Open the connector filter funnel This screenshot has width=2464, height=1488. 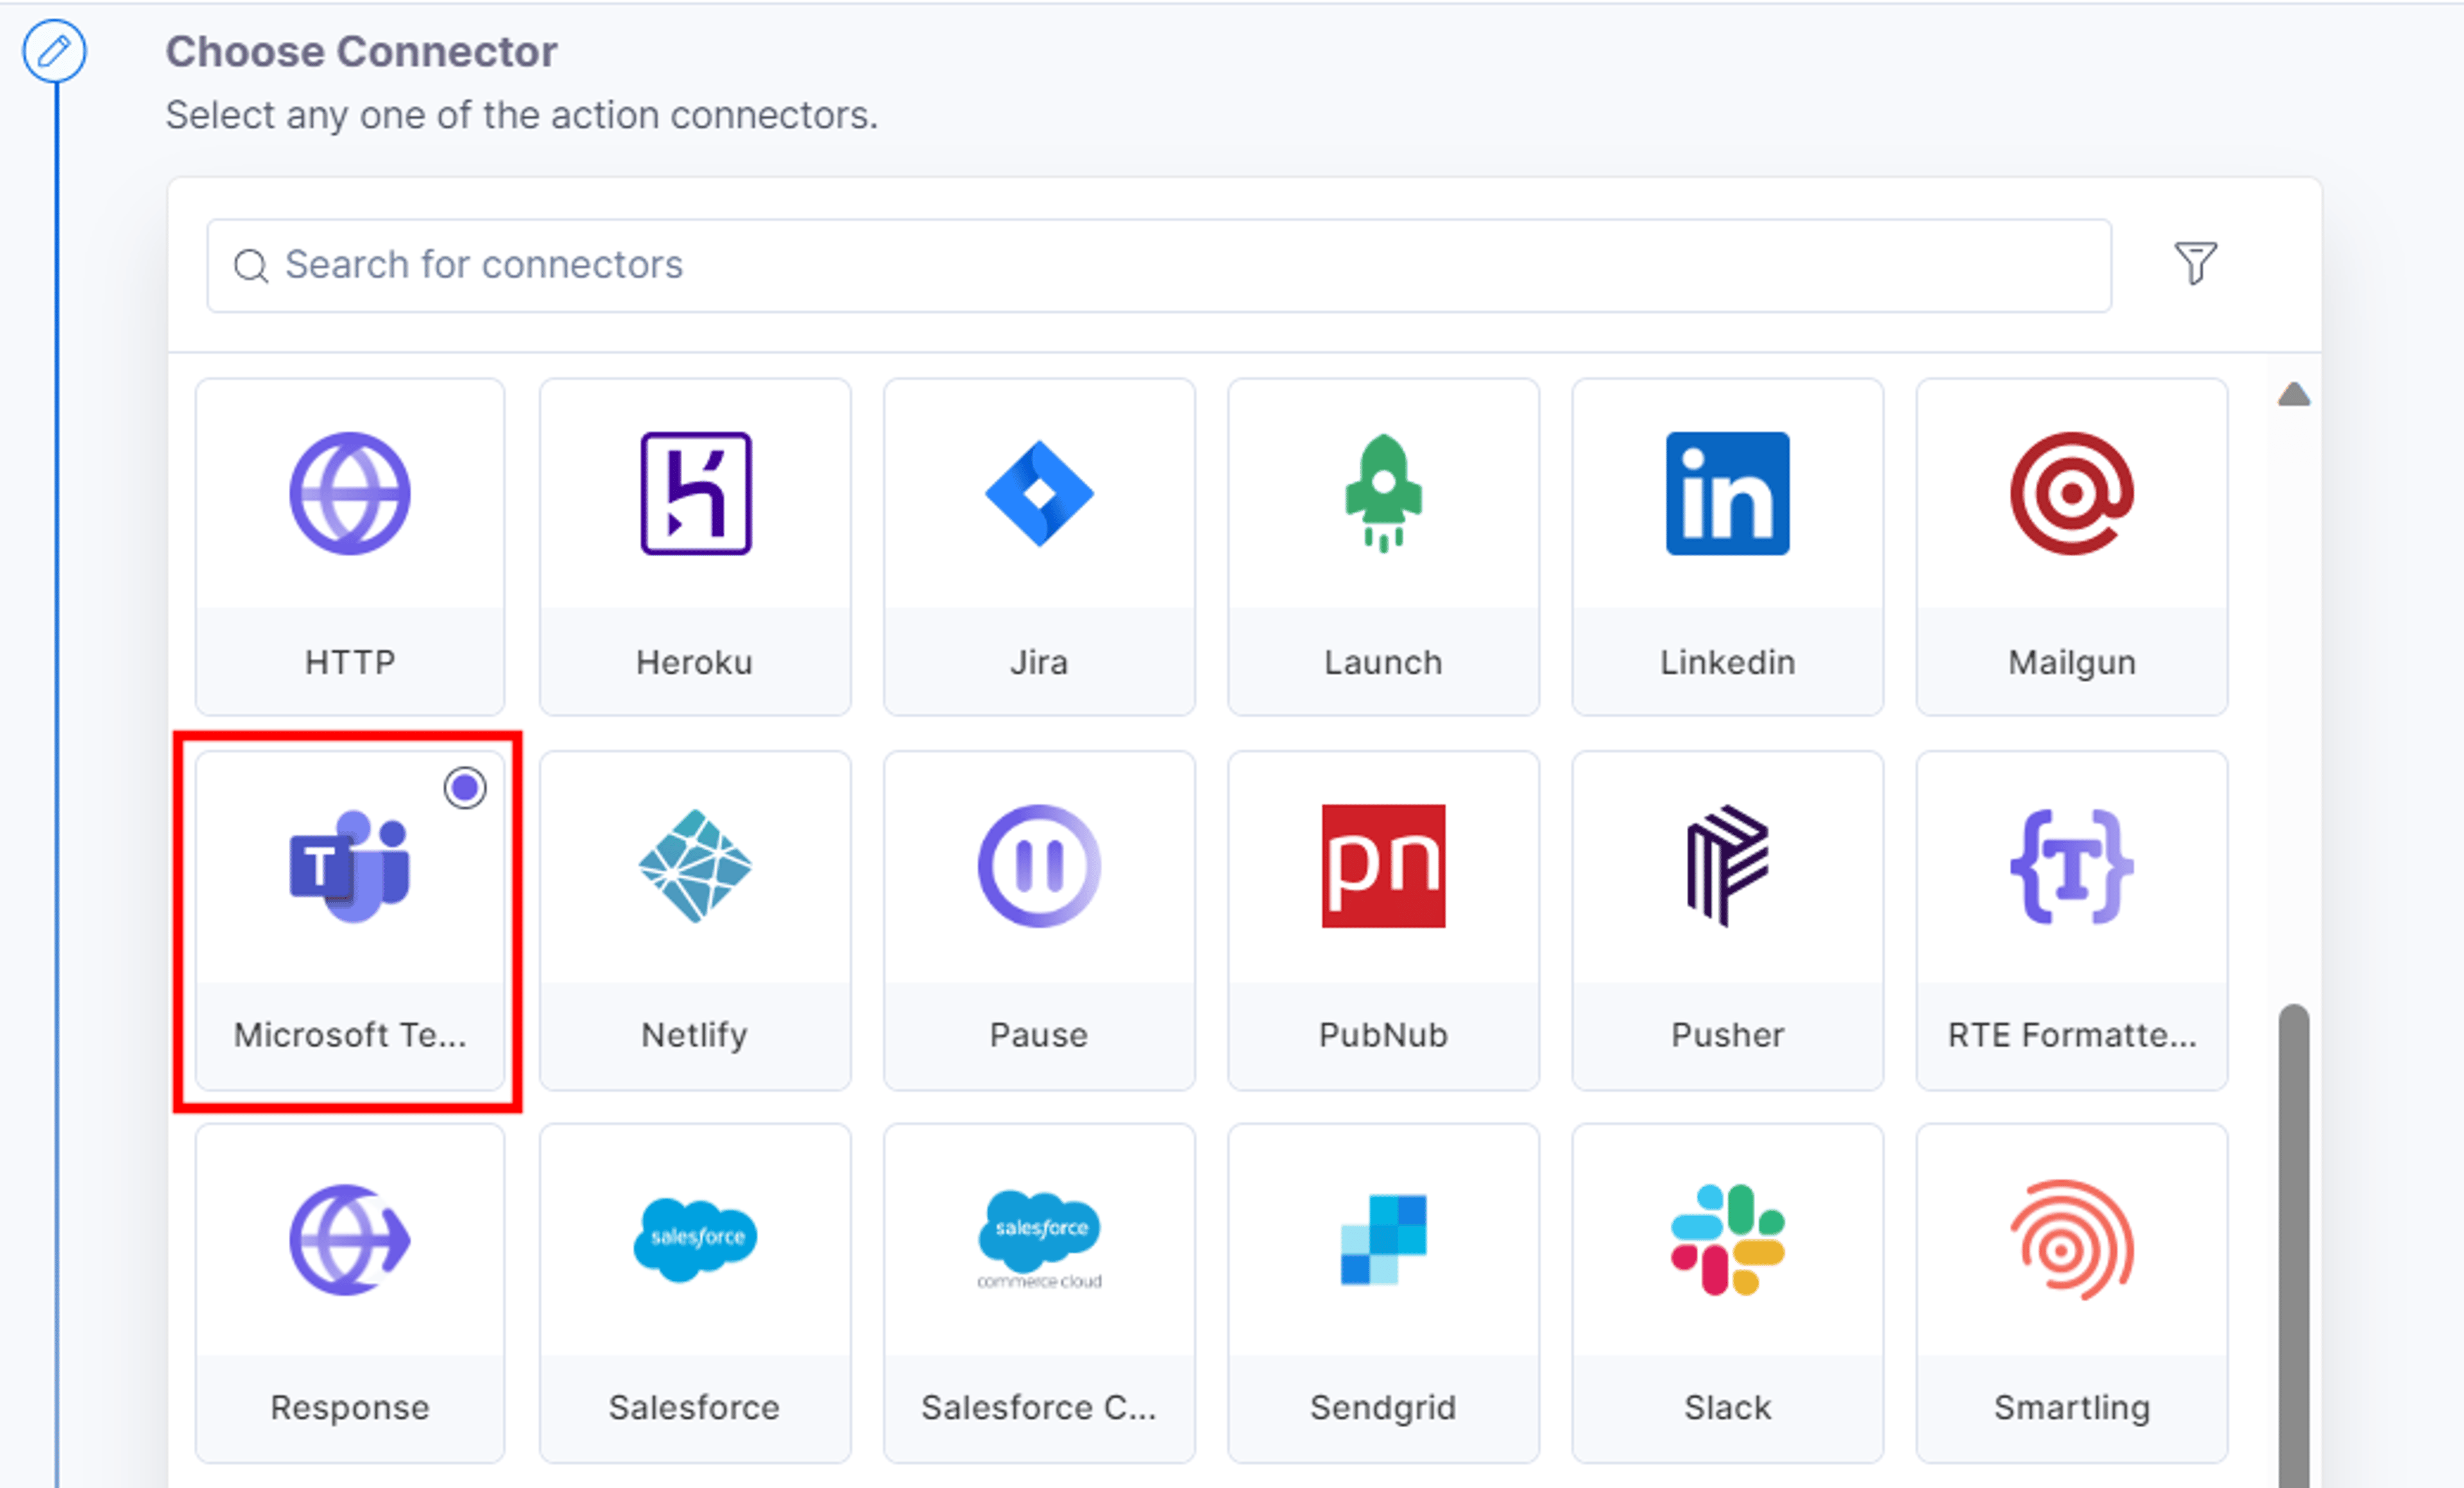[2196, 263]
